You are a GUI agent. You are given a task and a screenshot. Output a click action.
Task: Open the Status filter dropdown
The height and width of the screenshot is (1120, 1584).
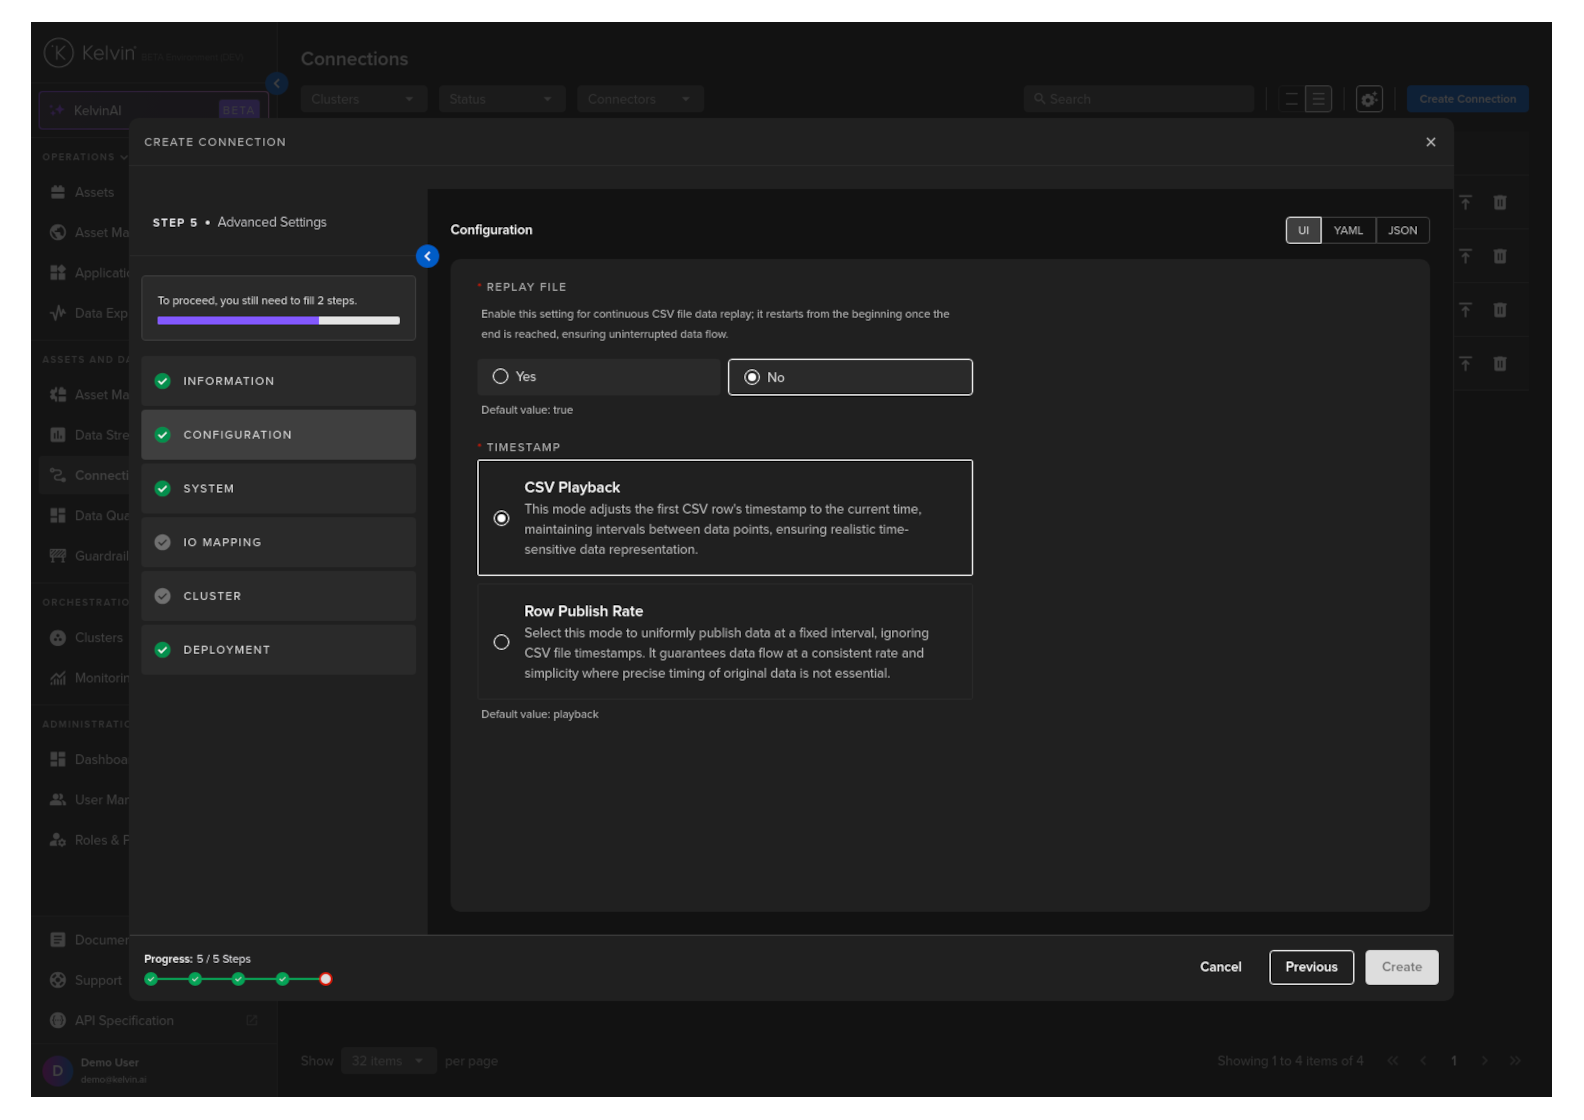[500, 99]
